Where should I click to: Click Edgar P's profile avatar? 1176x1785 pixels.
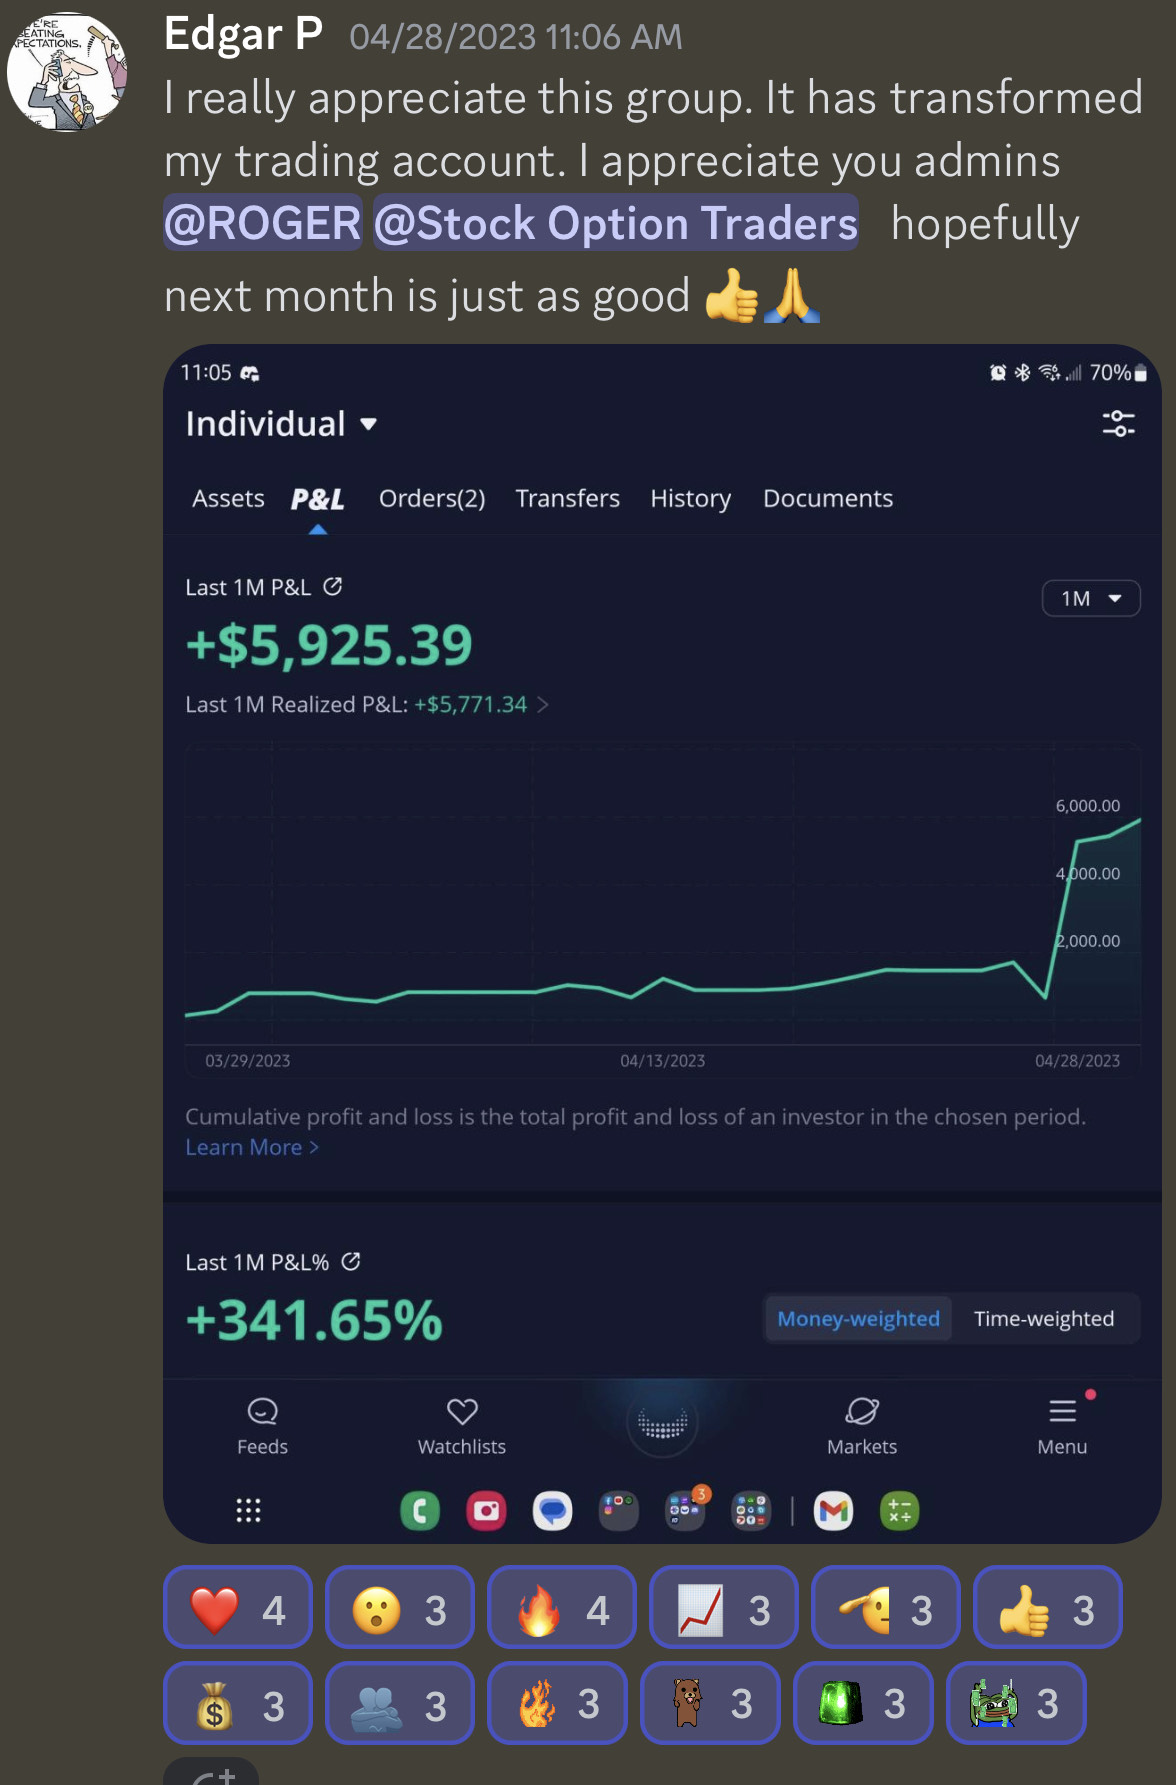pos(67,72)
